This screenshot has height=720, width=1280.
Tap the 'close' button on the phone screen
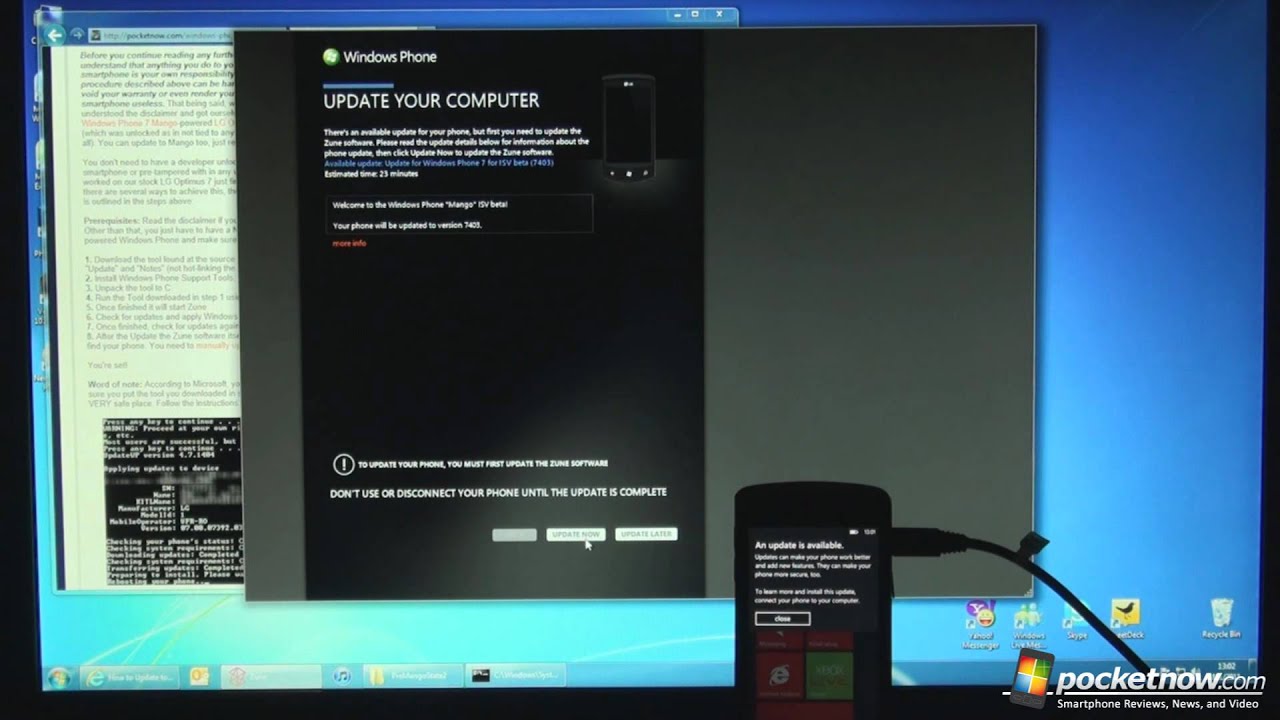pos(782,619)
